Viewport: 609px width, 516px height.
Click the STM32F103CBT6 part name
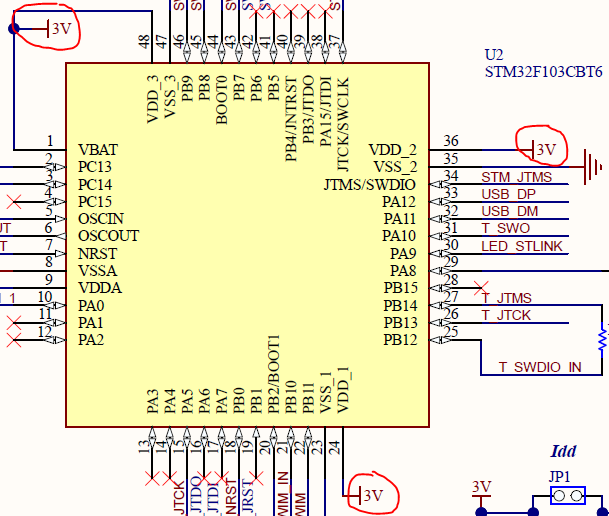pos(543,72)
